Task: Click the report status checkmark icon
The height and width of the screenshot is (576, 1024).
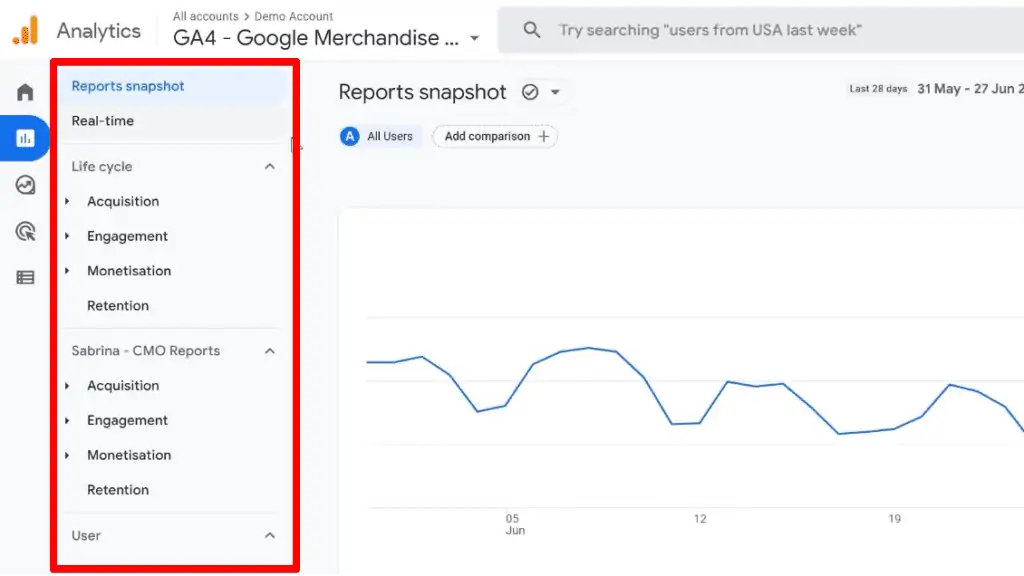Action: [530, 92]
